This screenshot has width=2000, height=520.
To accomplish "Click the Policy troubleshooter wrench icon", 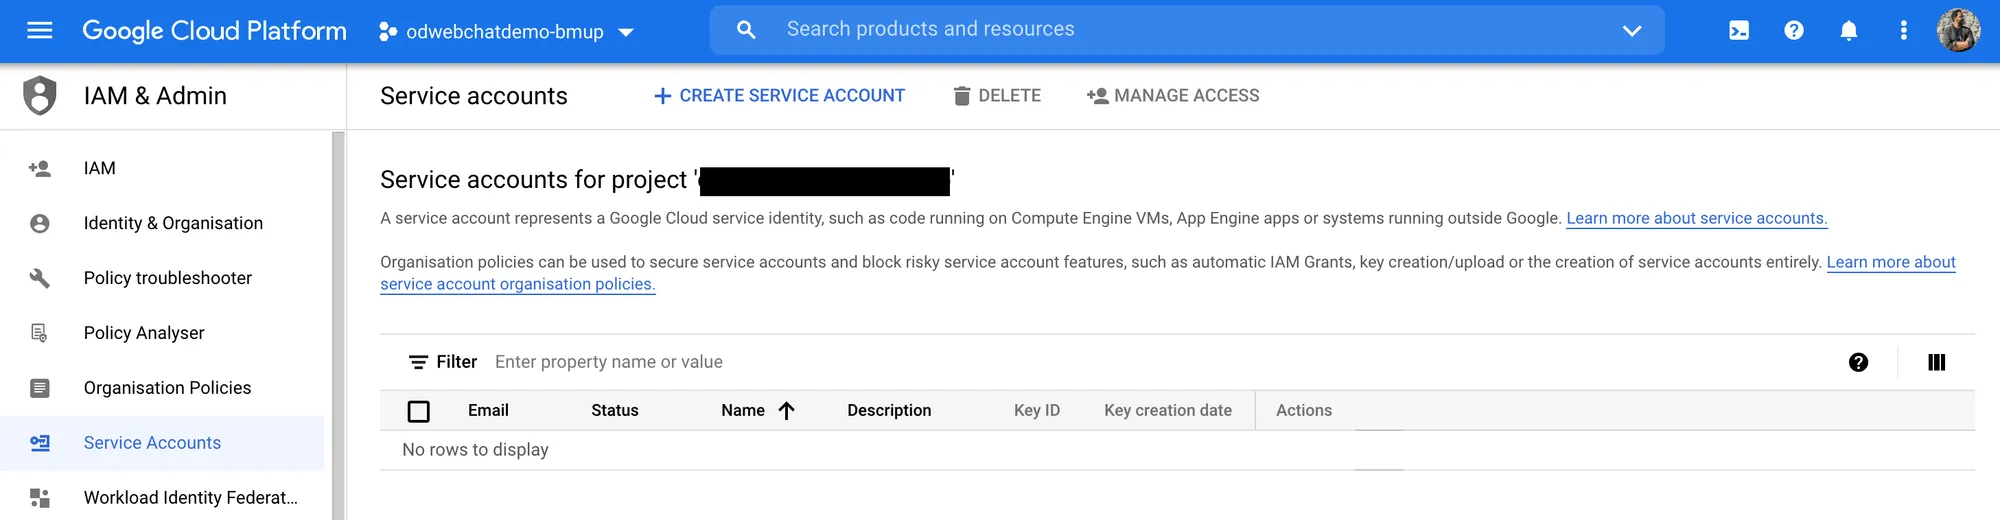I will pos(40,278).
